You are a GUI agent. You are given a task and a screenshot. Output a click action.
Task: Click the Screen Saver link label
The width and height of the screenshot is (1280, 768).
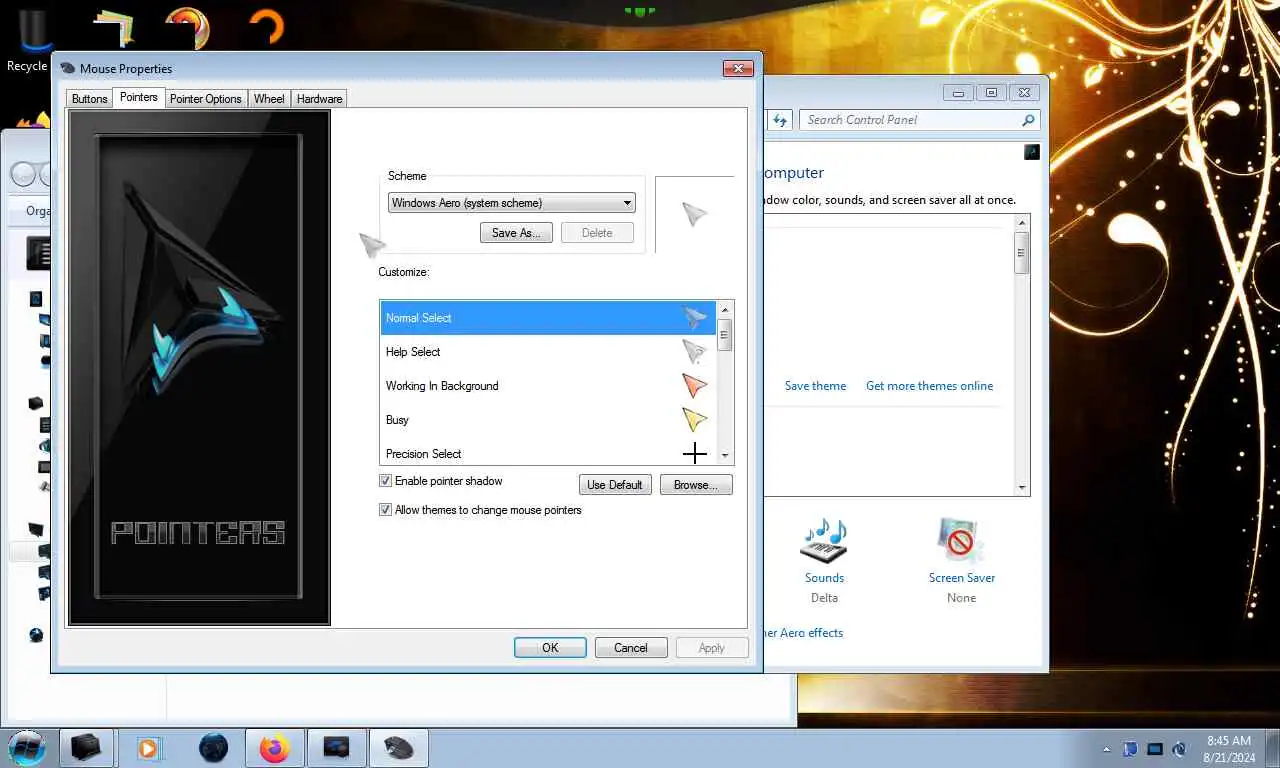click(x=962, y=578)
